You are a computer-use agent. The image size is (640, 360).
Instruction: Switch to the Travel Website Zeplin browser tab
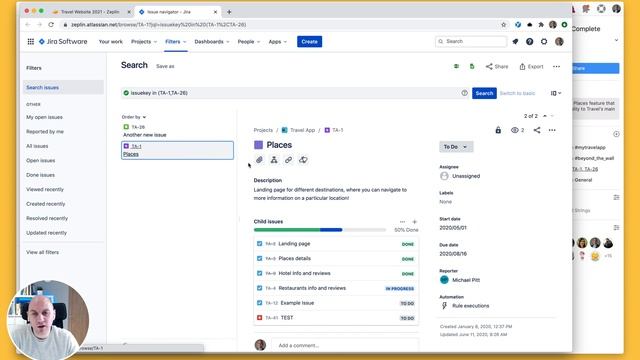coord(90,12)
